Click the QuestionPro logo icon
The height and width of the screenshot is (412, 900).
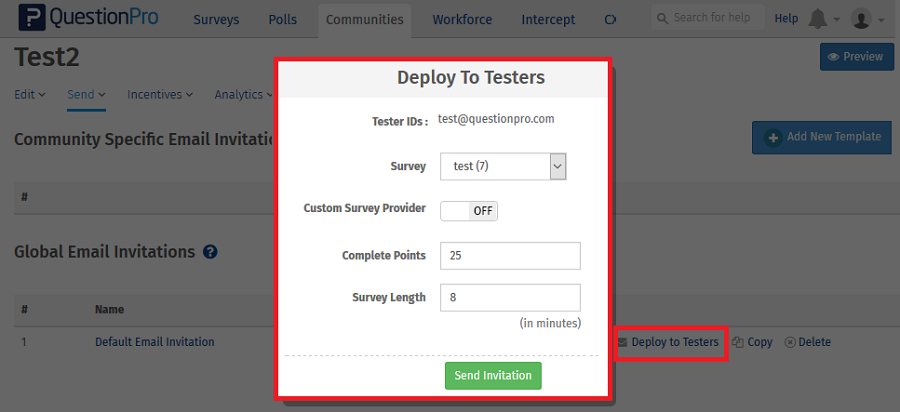pos(32,18)
